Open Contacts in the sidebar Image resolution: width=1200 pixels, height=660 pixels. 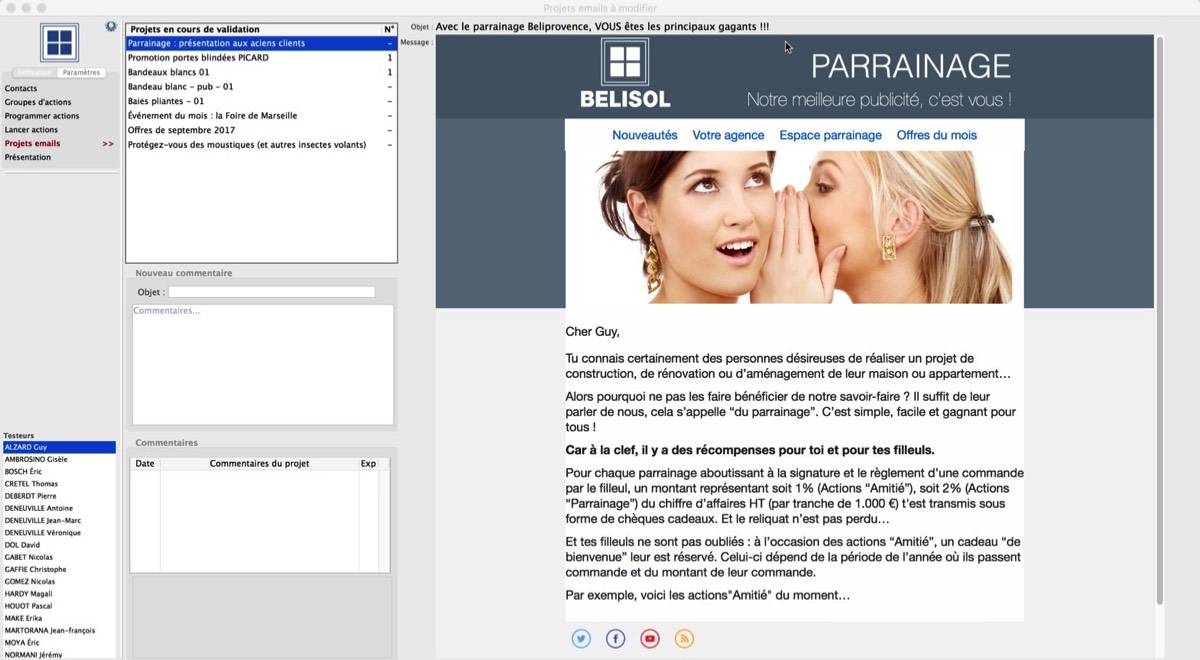[21, 89]
